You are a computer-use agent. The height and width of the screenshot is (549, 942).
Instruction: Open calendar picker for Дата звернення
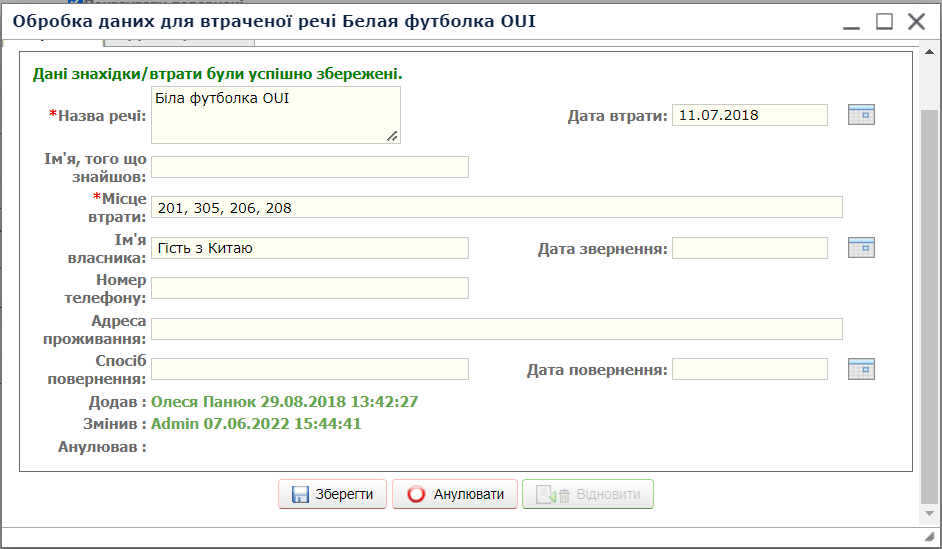[x=861, y=248]
